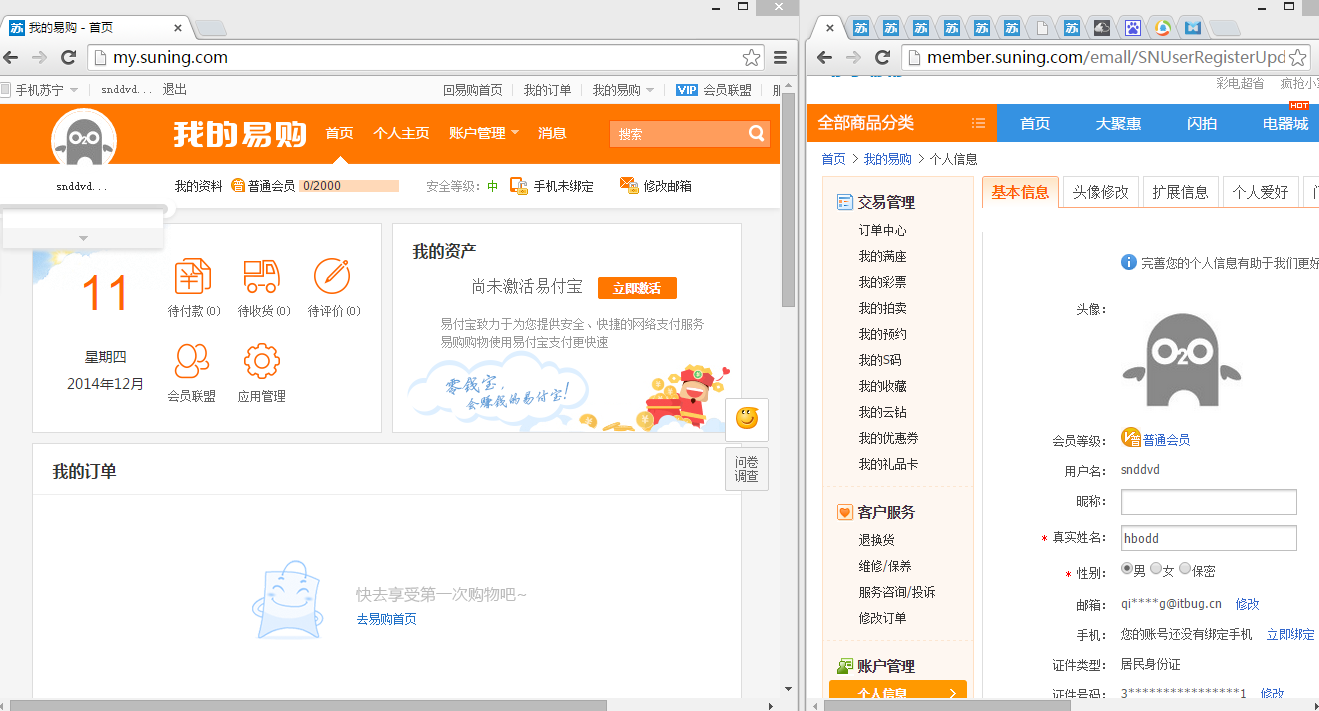The width and height of the screenshot is (1319, 711).
Task: Select 女 gender radio button
Action: [1156, 569]
